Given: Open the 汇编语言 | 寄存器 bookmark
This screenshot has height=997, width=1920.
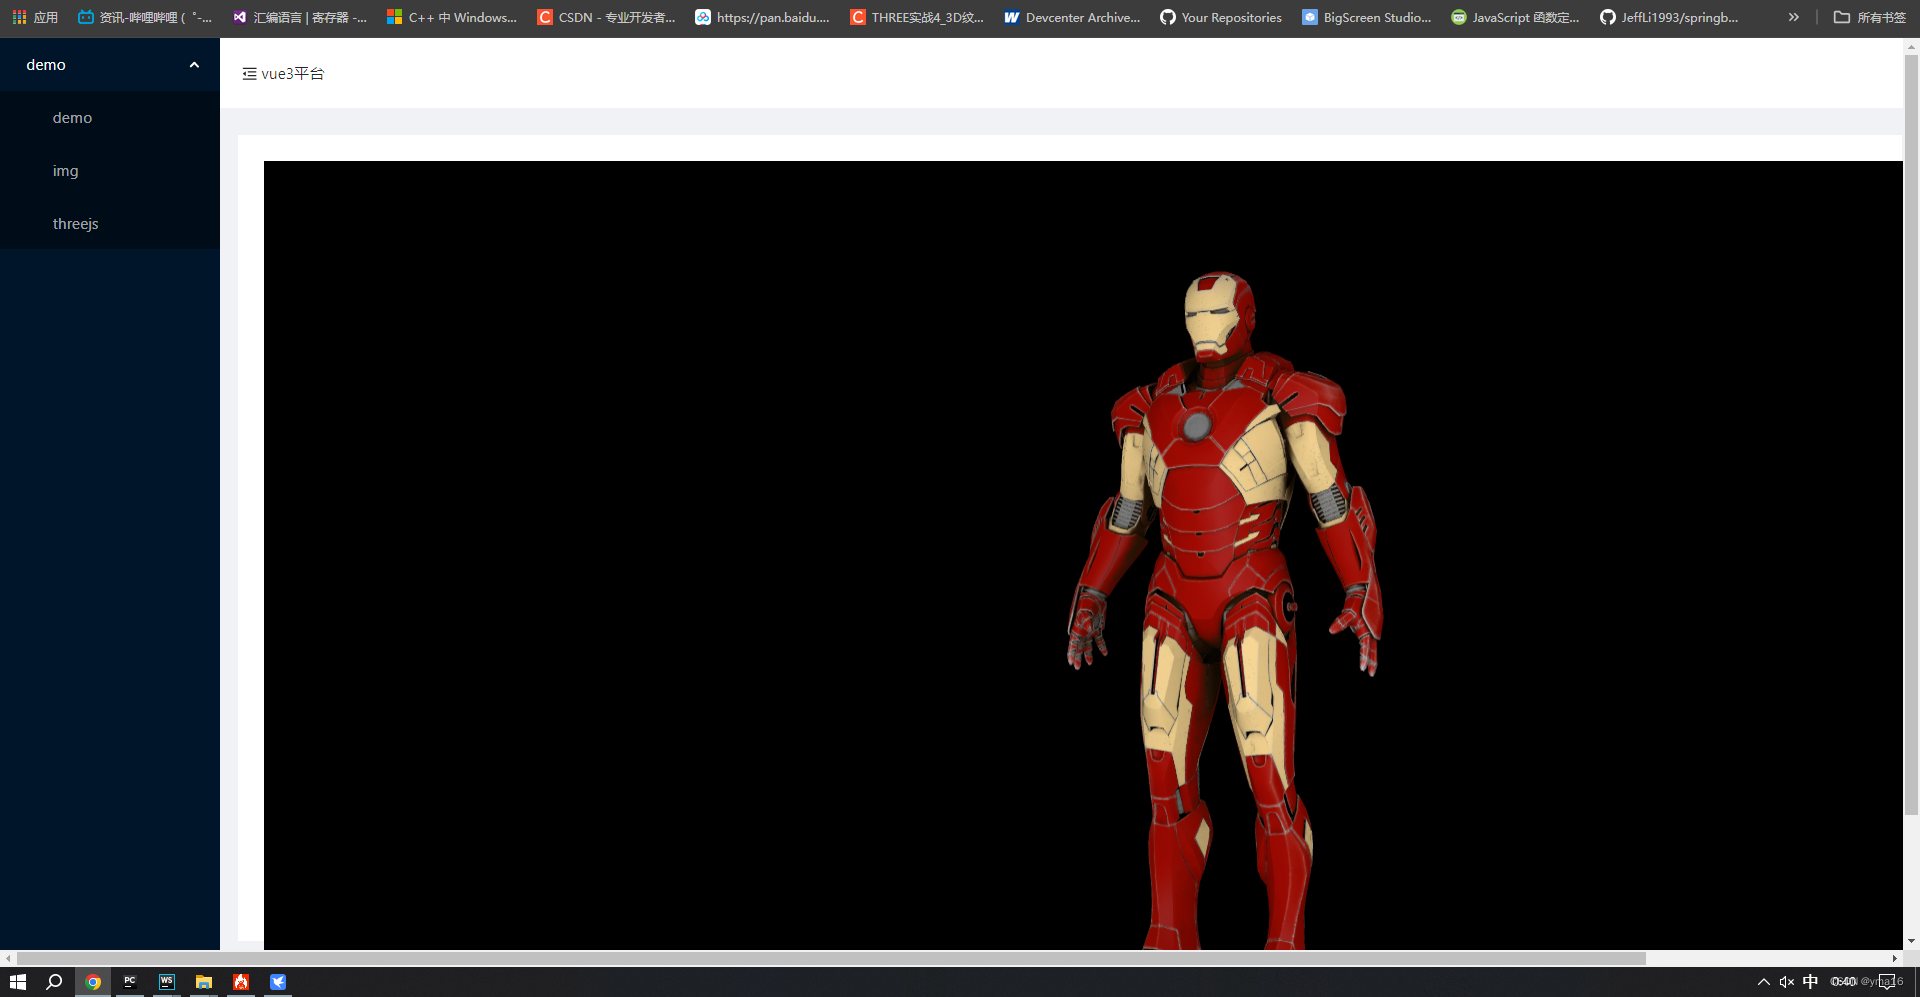Looking at the screenshot, I should point(300,17).
